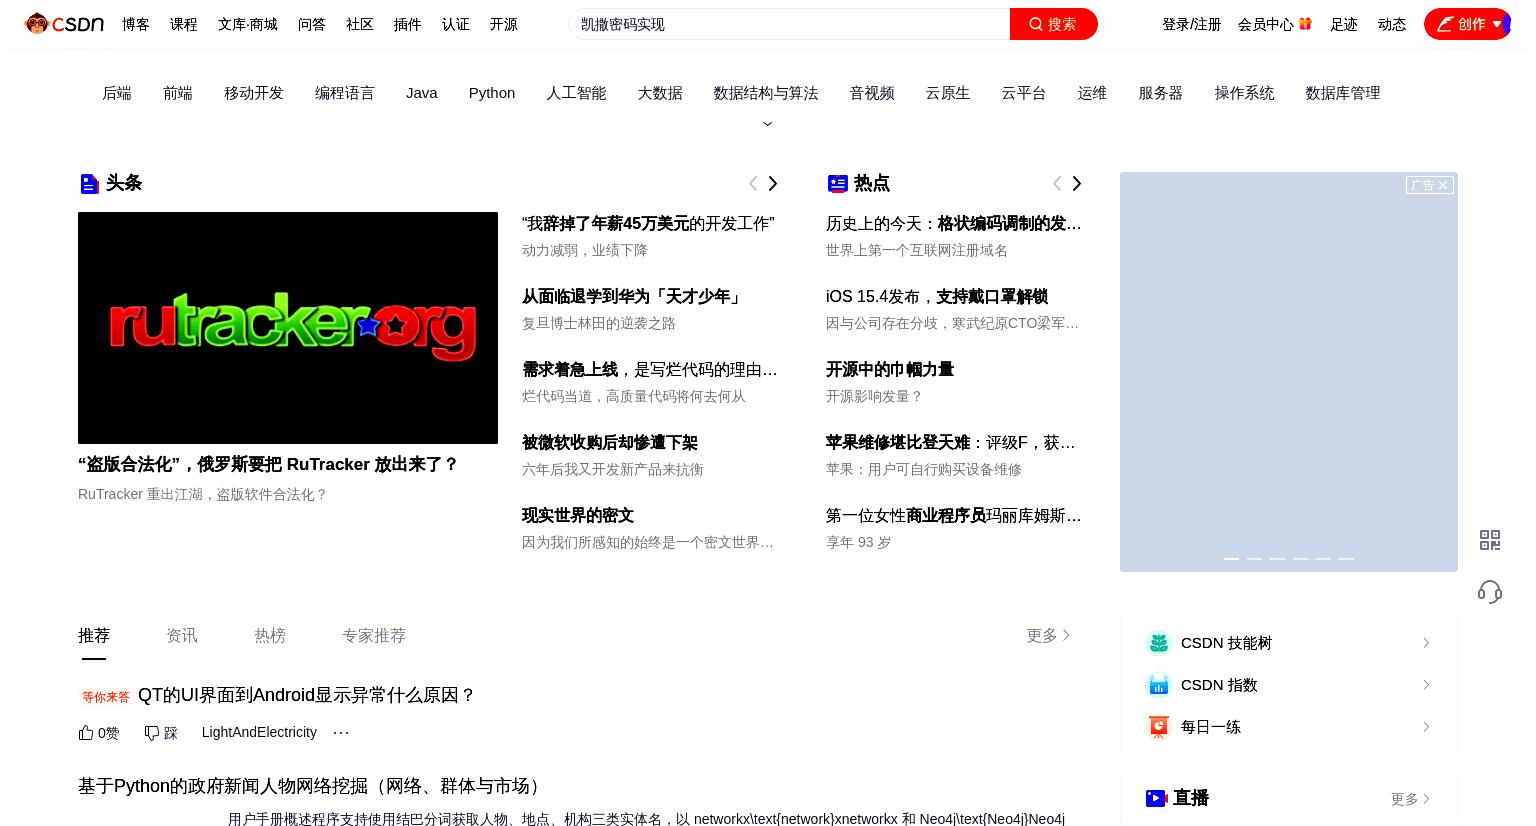1536x826 pixels.
Task: Open more options for the QT question
Action: [341, 733]
